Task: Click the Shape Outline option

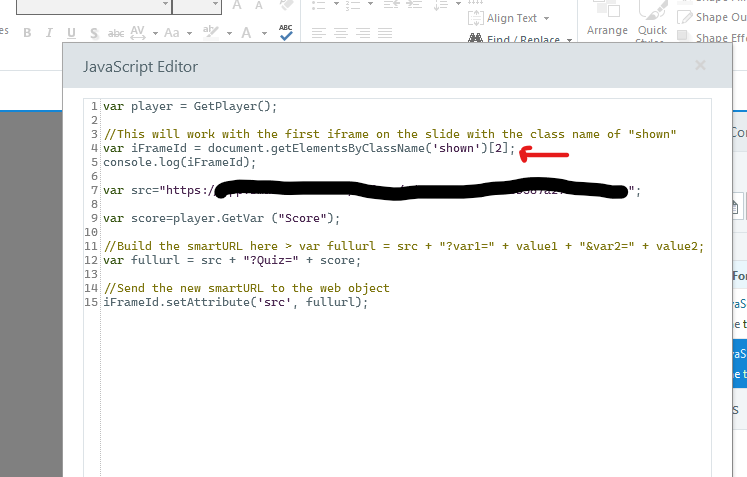Action: tap(712, 17)
